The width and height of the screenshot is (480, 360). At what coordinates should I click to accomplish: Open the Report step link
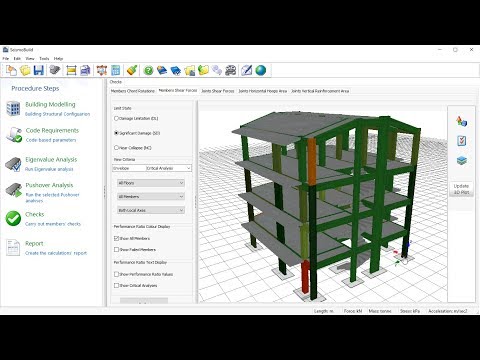point(34,243)
